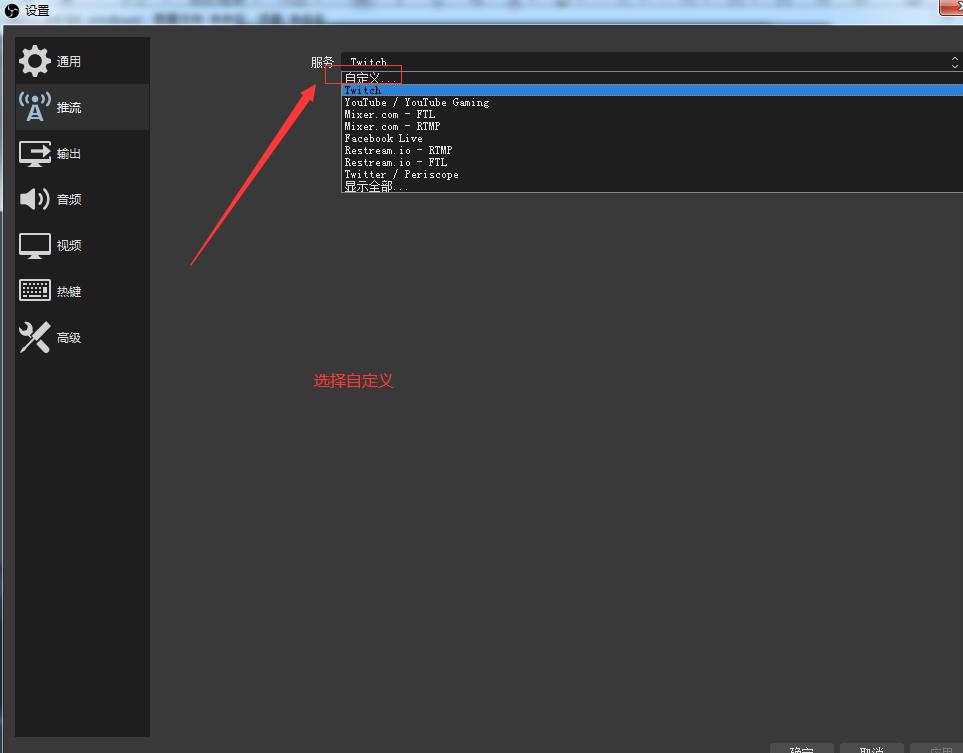Select Twitter / Periscope service
The width and height of the screenshot is (963, 753).
click(402, 174)
